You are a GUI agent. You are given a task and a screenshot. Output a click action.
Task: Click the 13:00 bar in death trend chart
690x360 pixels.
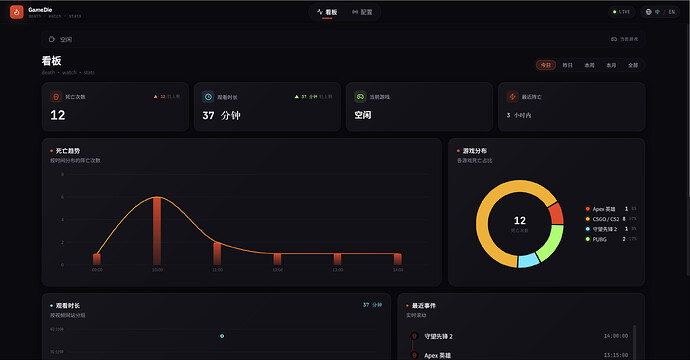(x=338, y=259)
